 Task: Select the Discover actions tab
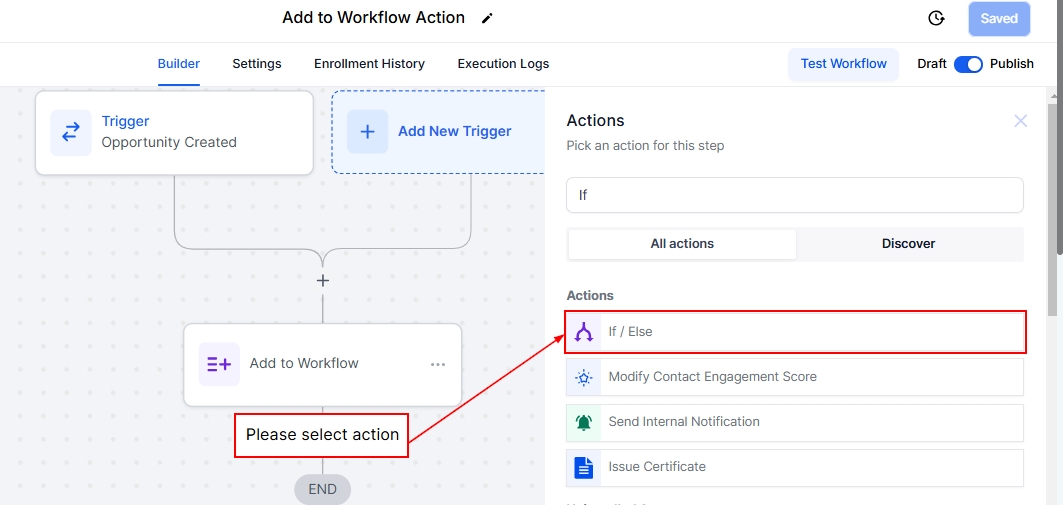908,244
